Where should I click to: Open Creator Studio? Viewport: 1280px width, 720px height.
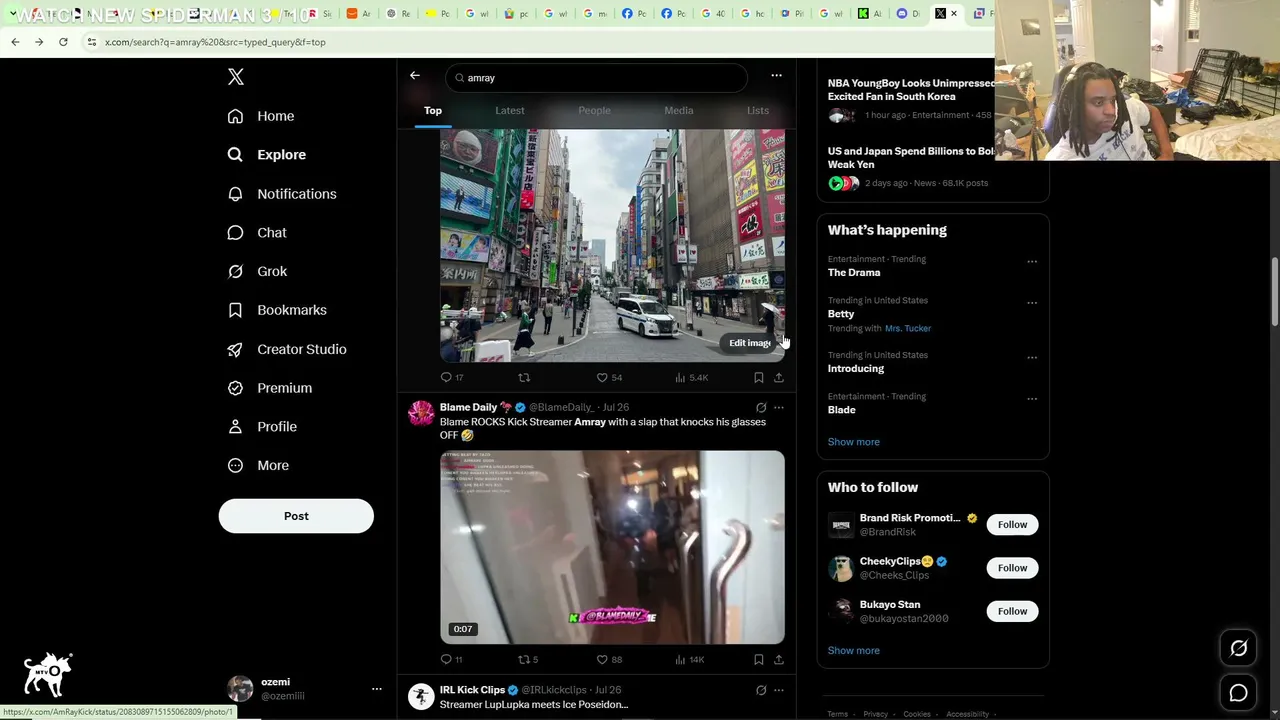coord(287,349)
